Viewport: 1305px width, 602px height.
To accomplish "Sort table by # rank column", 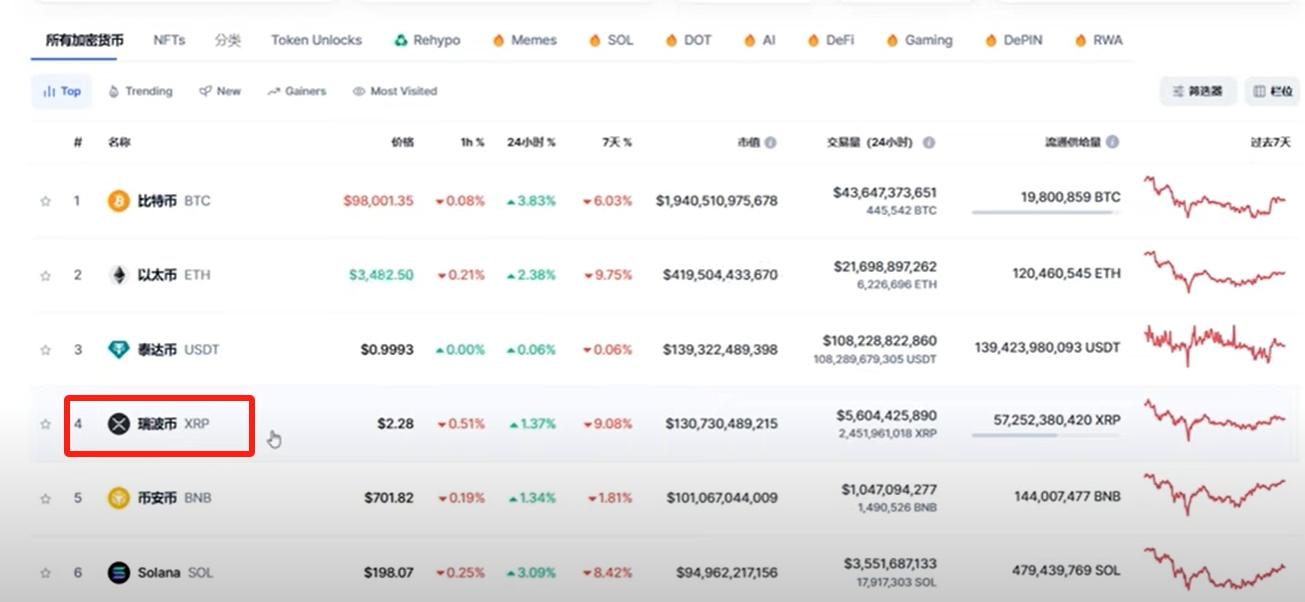I will (x=78, y=143).
